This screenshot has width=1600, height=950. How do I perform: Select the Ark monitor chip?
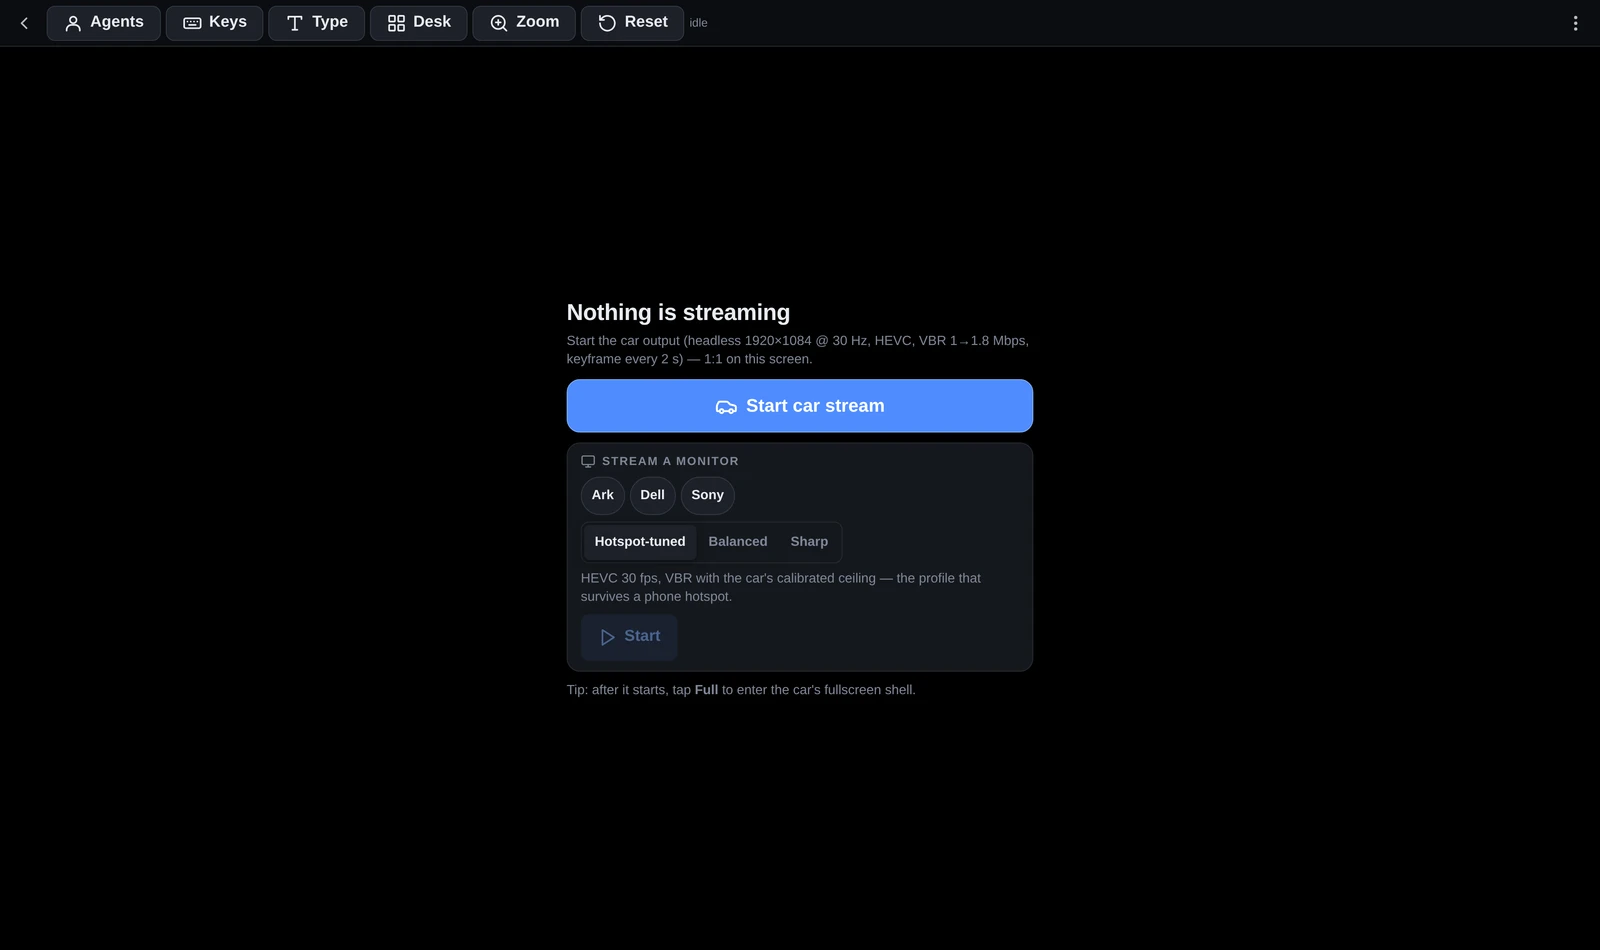pos(603,495)
